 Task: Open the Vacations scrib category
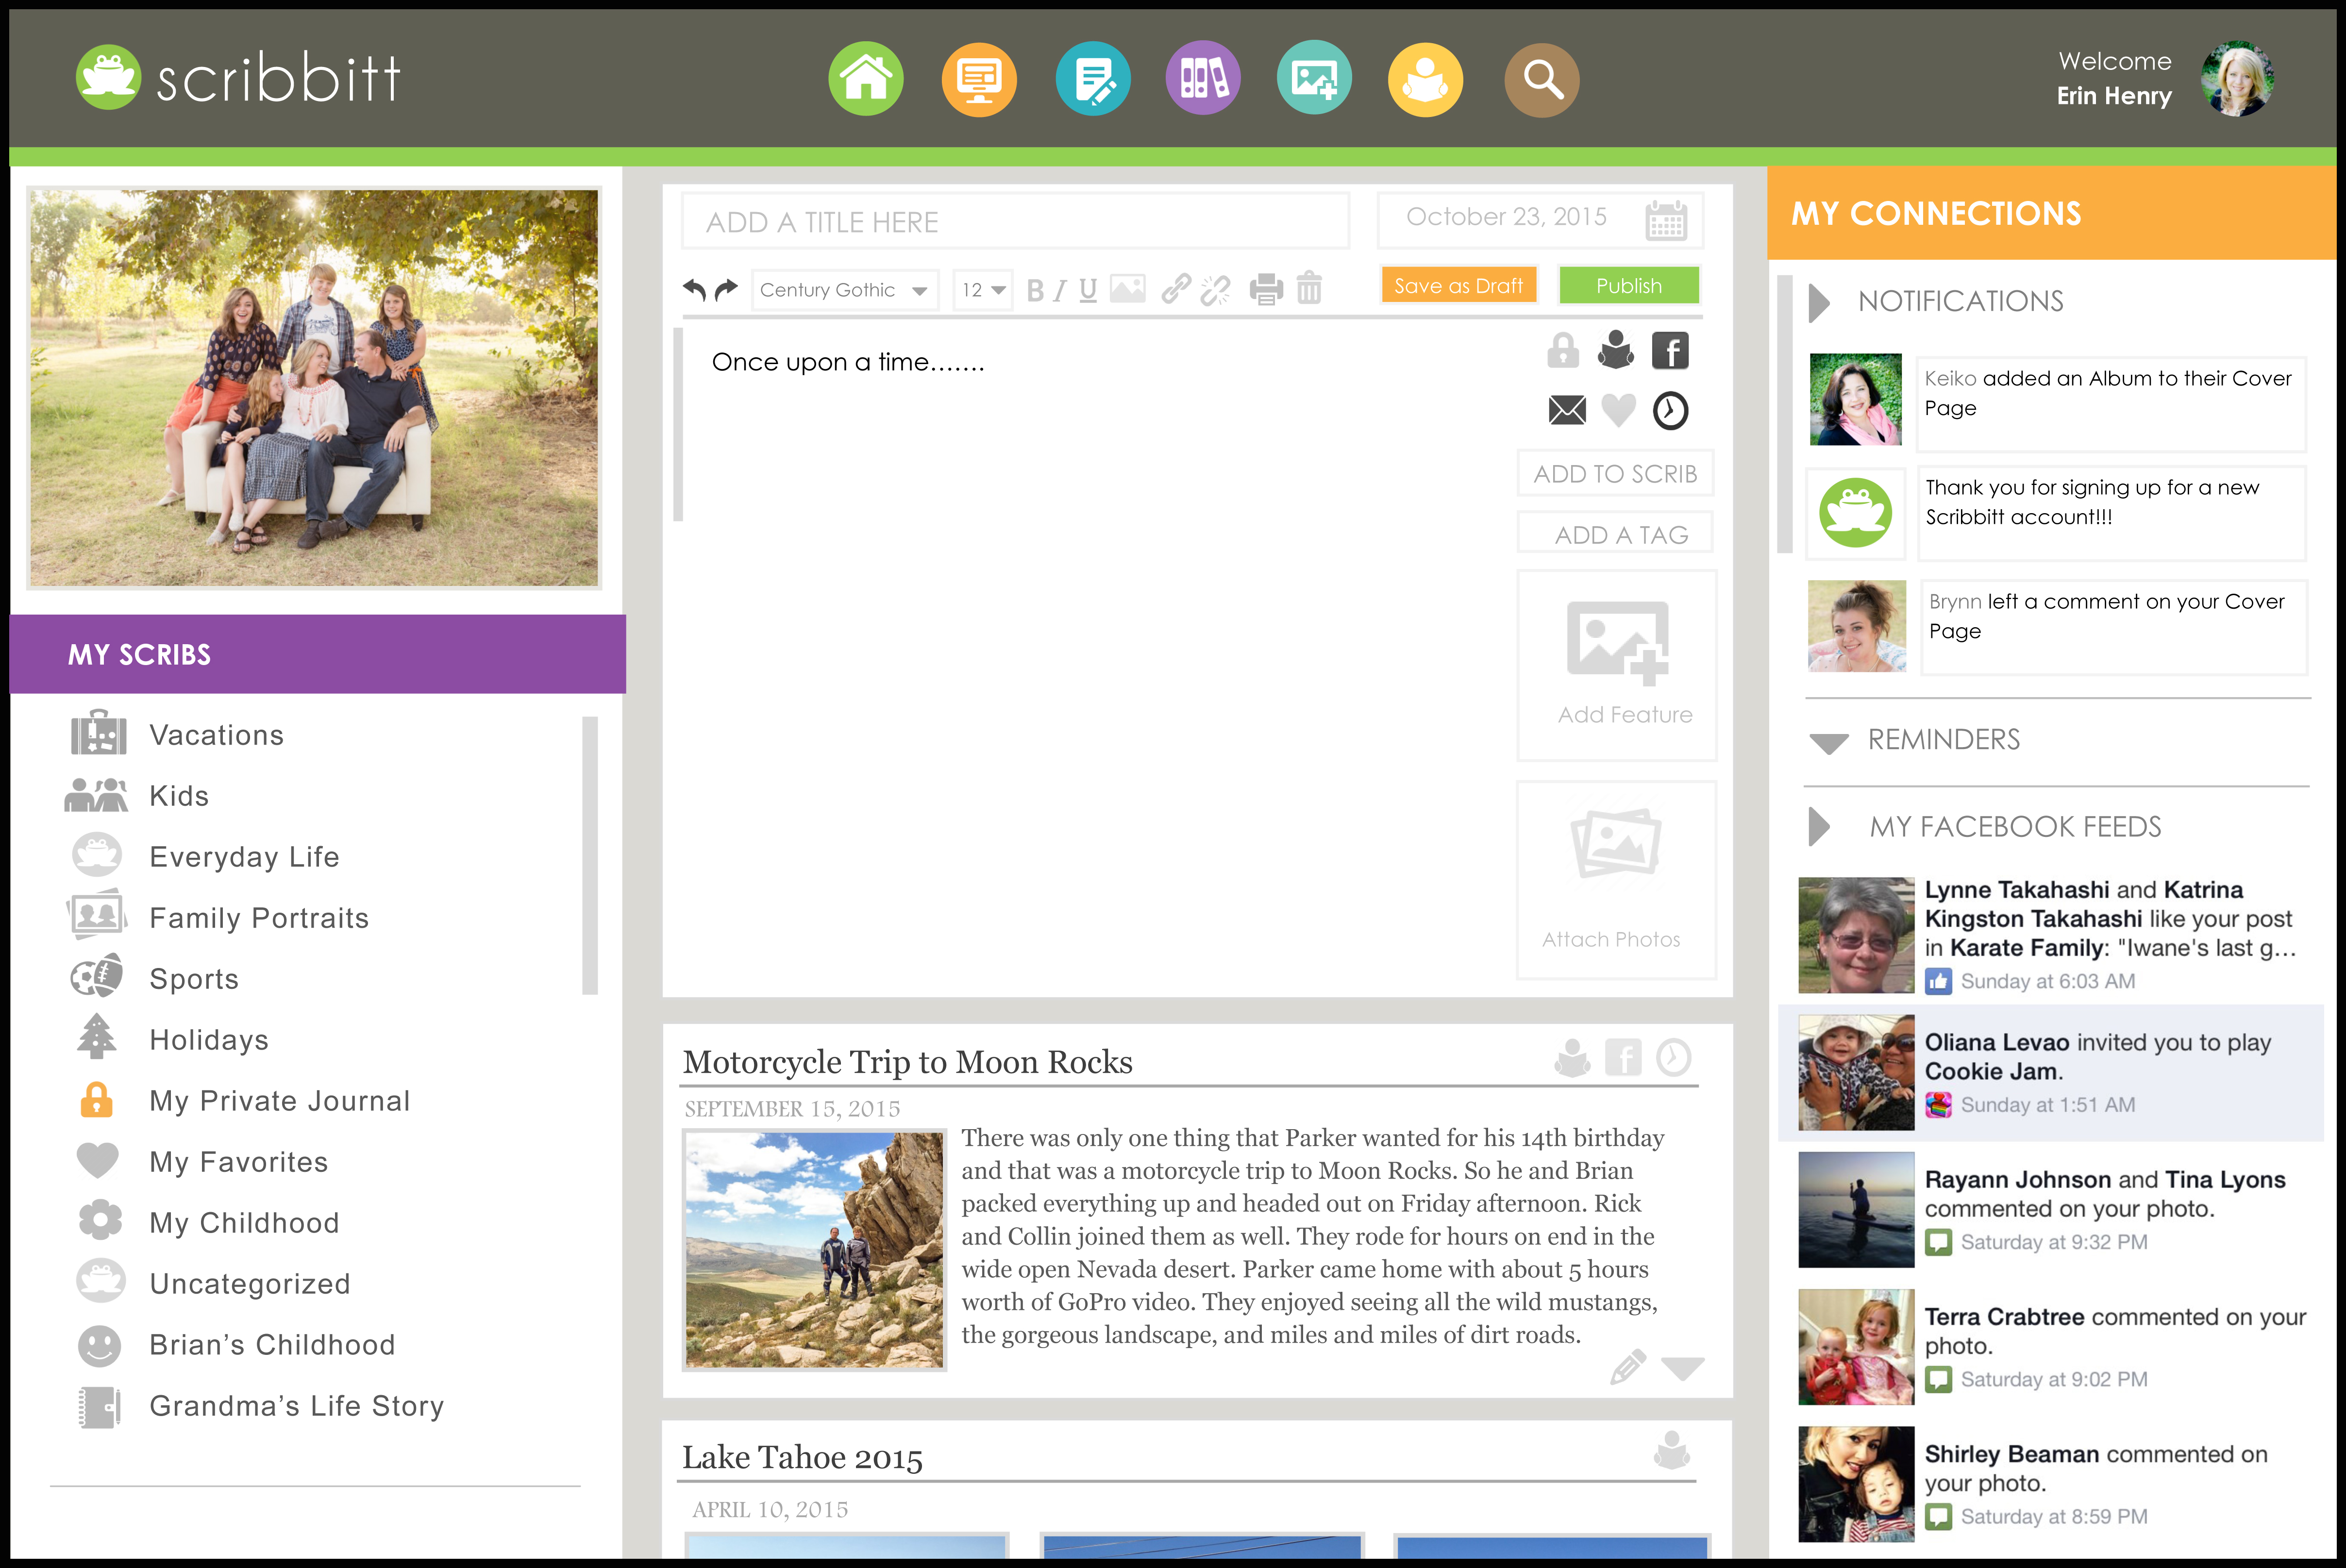(216, 735)
